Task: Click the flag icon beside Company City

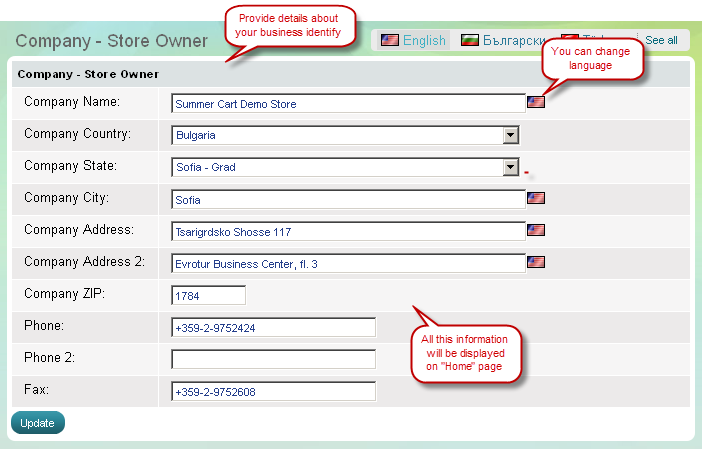Action: coord(536,199)
